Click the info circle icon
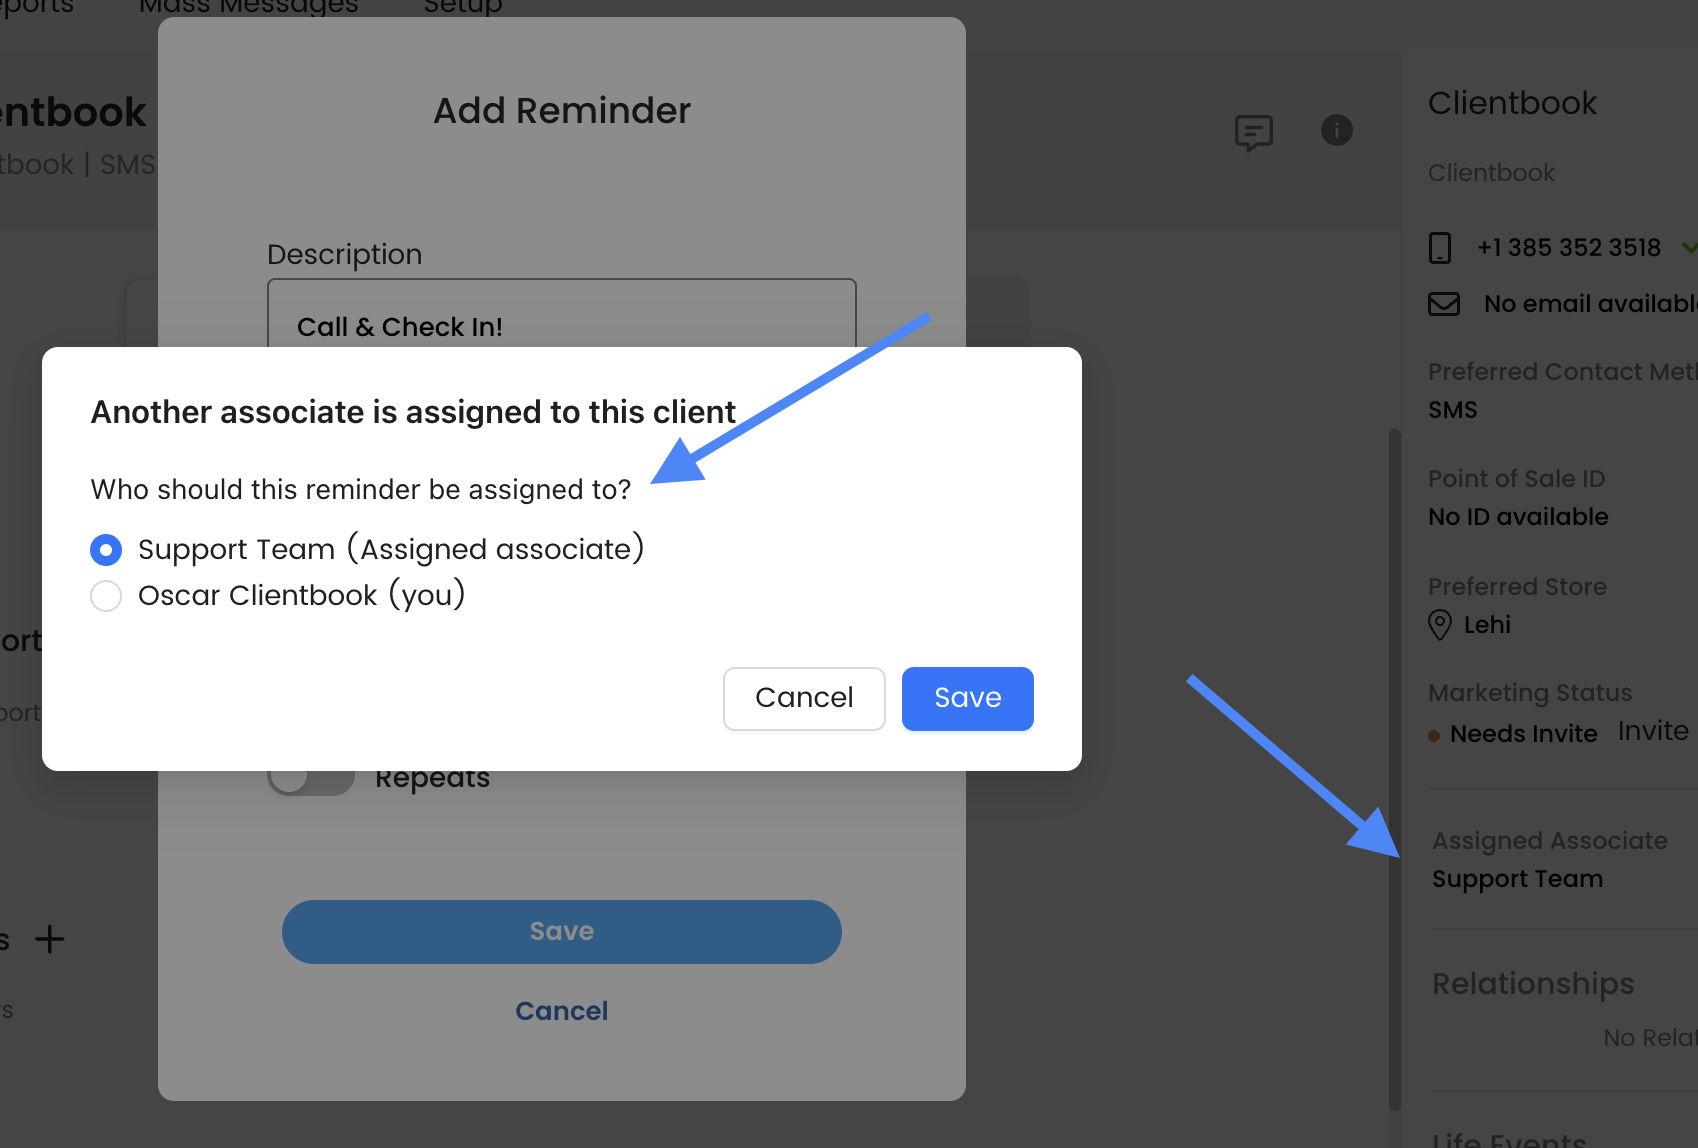The height and width of the screenshot is (1148, 1698). tap(1336, 130)
